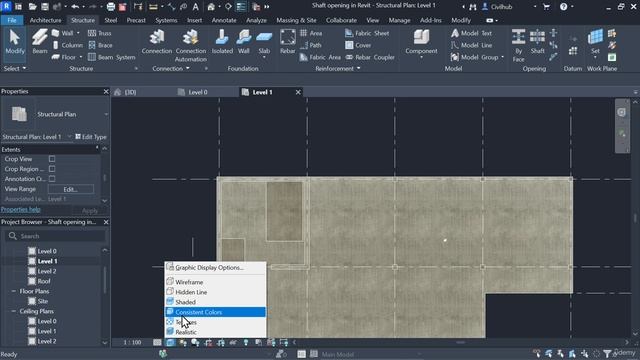The height and width of the screenshot is (360, 640).
Task: Click the By Face opening tool
Action: click(x=518, y=45)
